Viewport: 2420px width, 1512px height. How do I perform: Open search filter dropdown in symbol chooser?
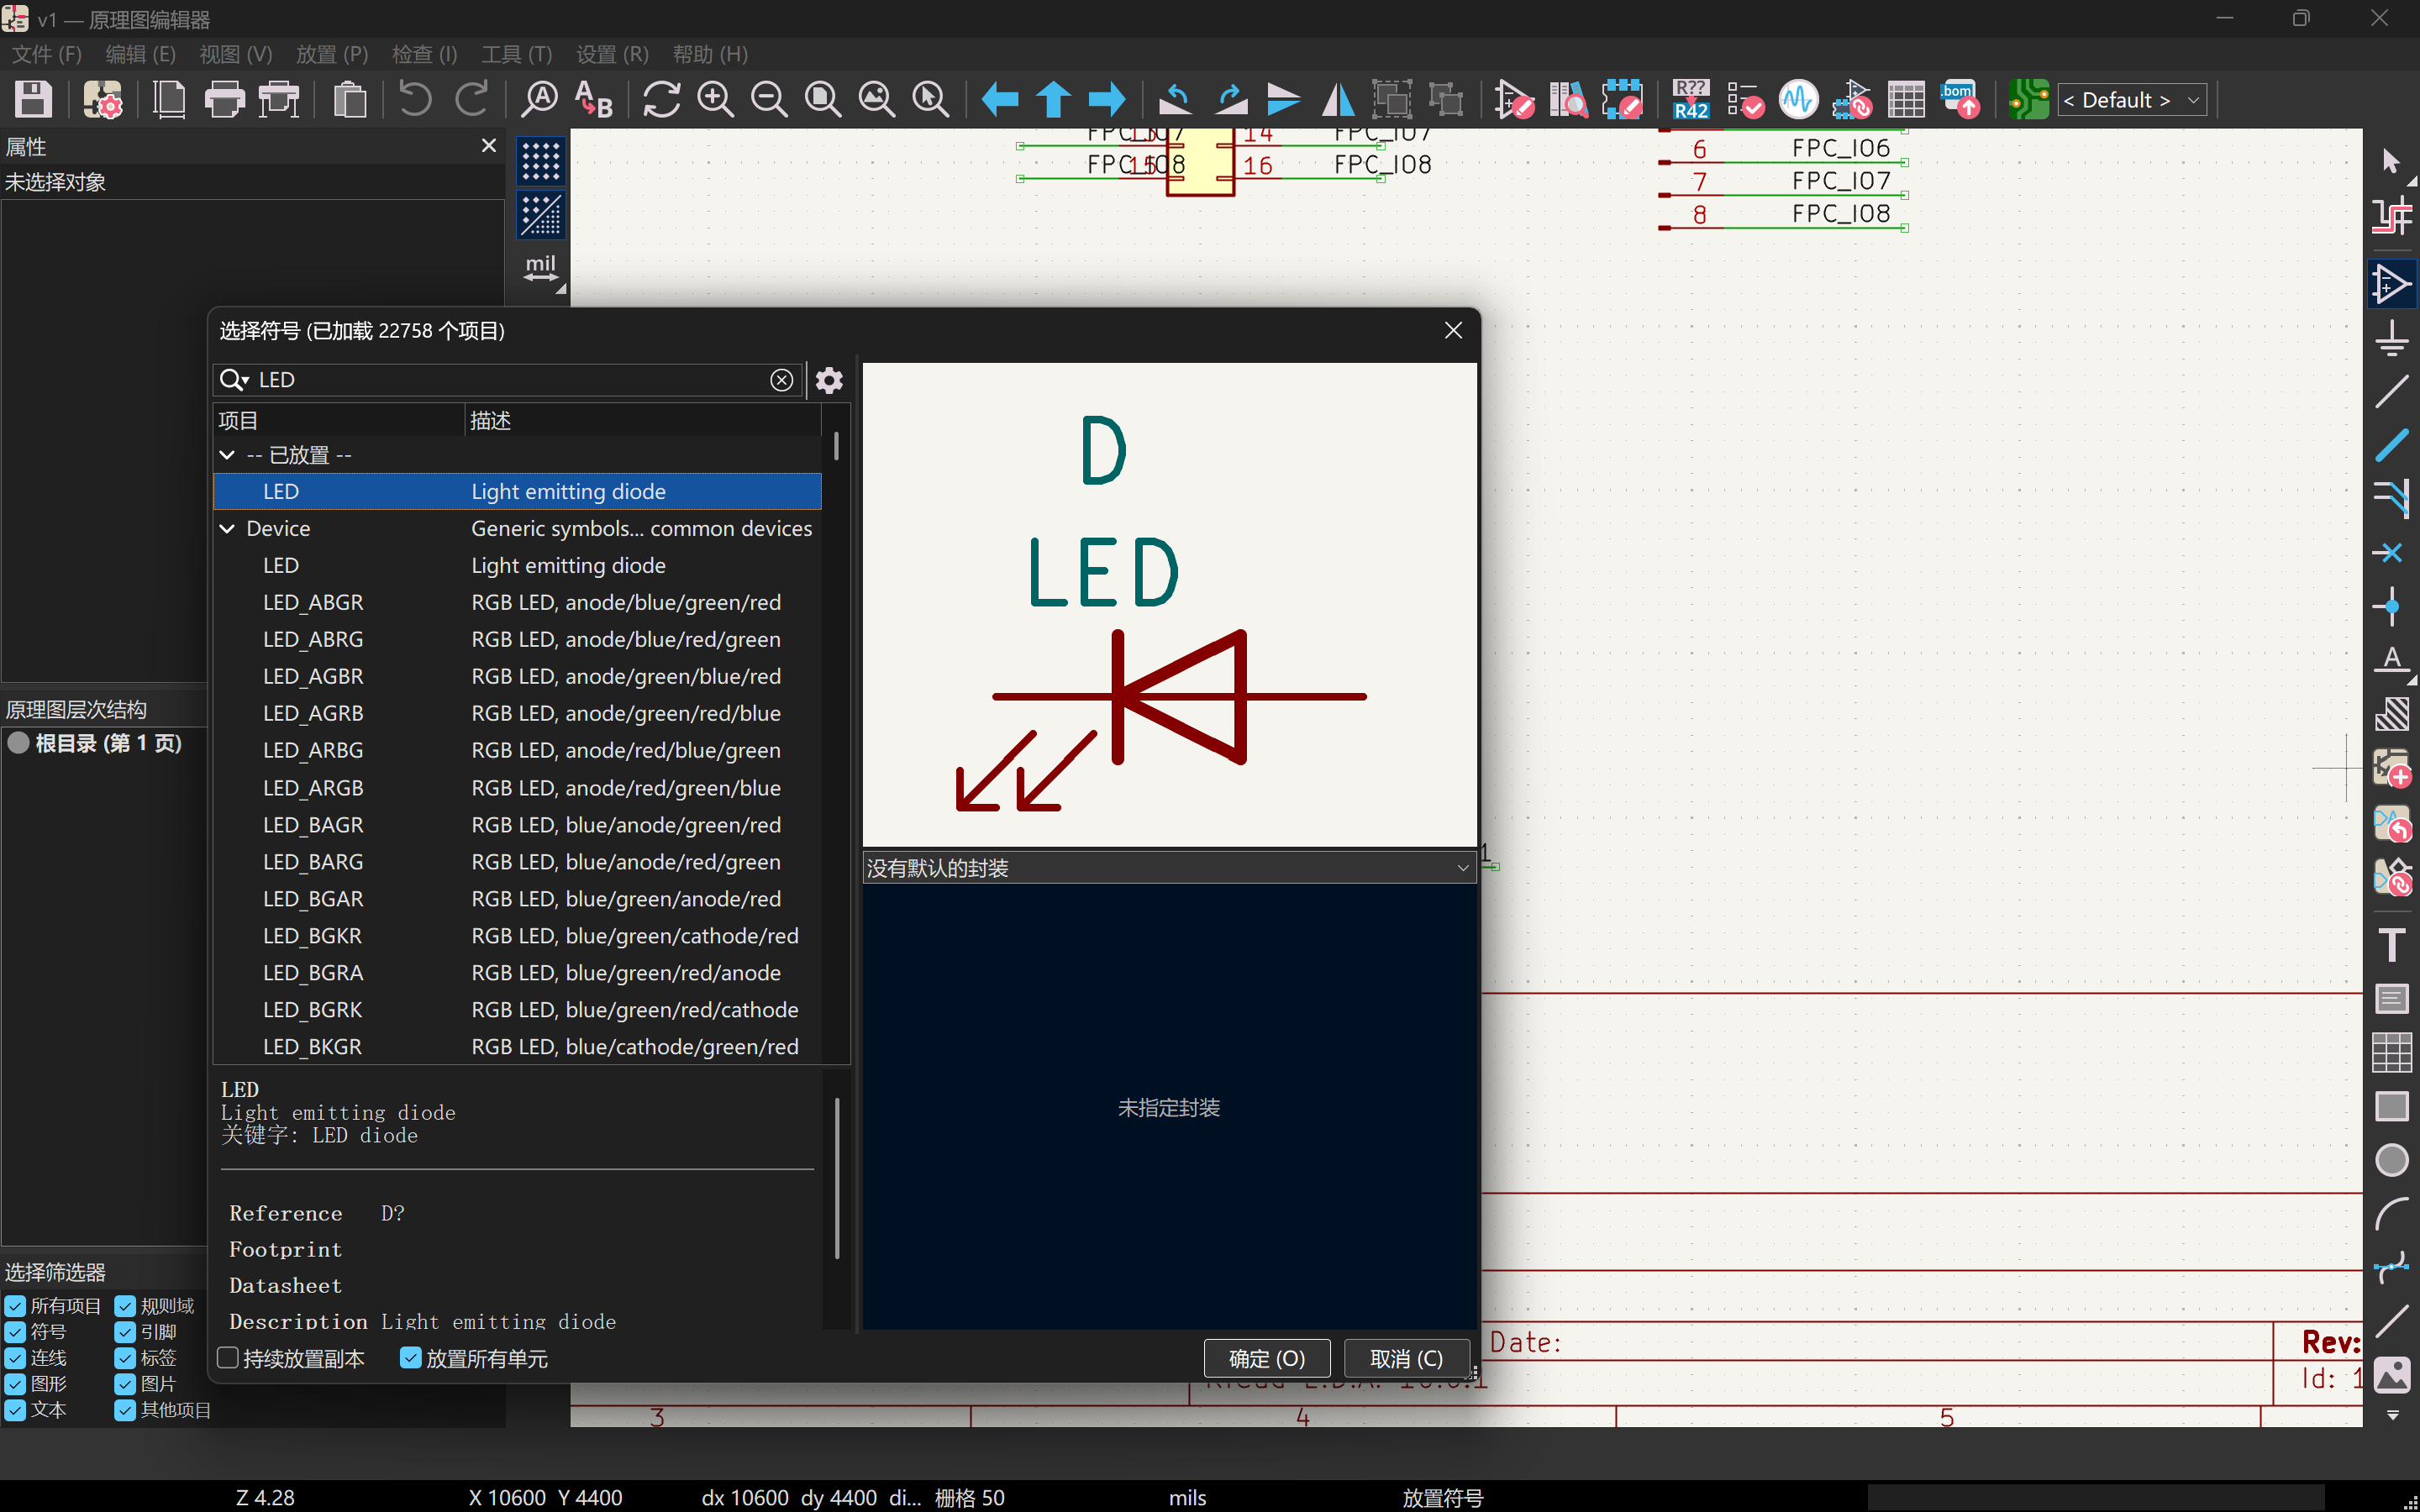coord(235,380)
